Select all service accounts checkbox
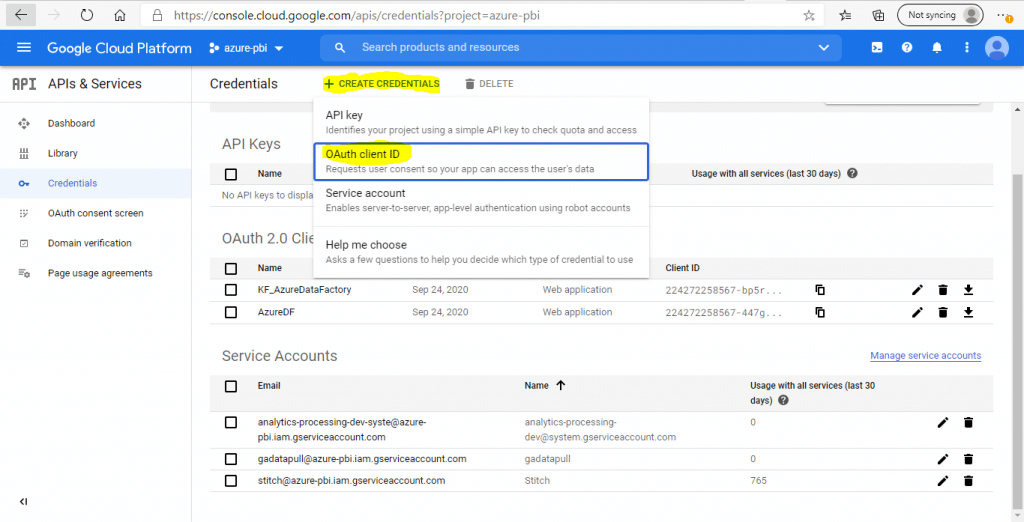This screenshot has height=522, width=1024. pos(231,386)
